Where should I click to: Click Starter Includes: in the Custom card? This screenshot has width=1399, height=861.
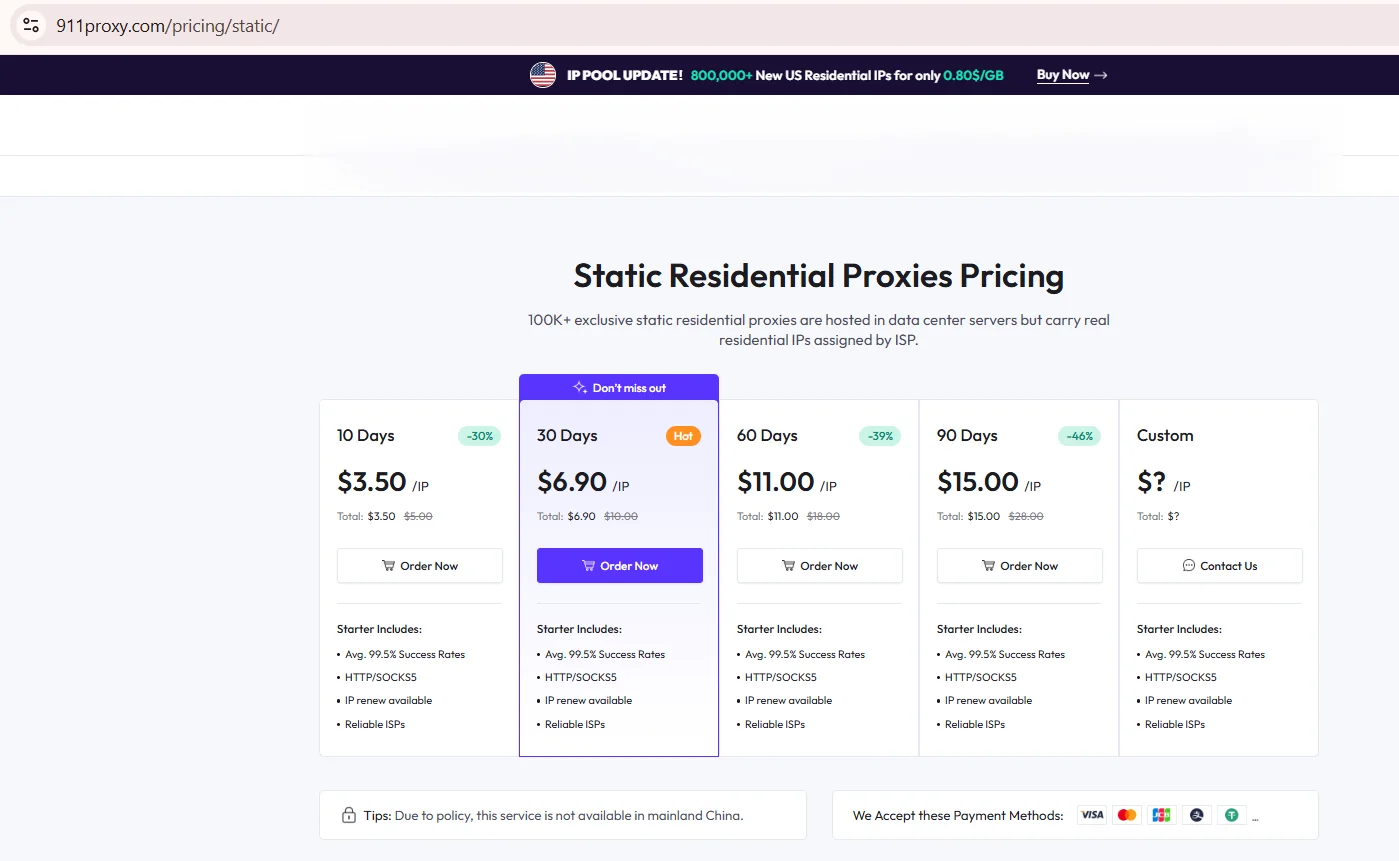point(1179,629)
